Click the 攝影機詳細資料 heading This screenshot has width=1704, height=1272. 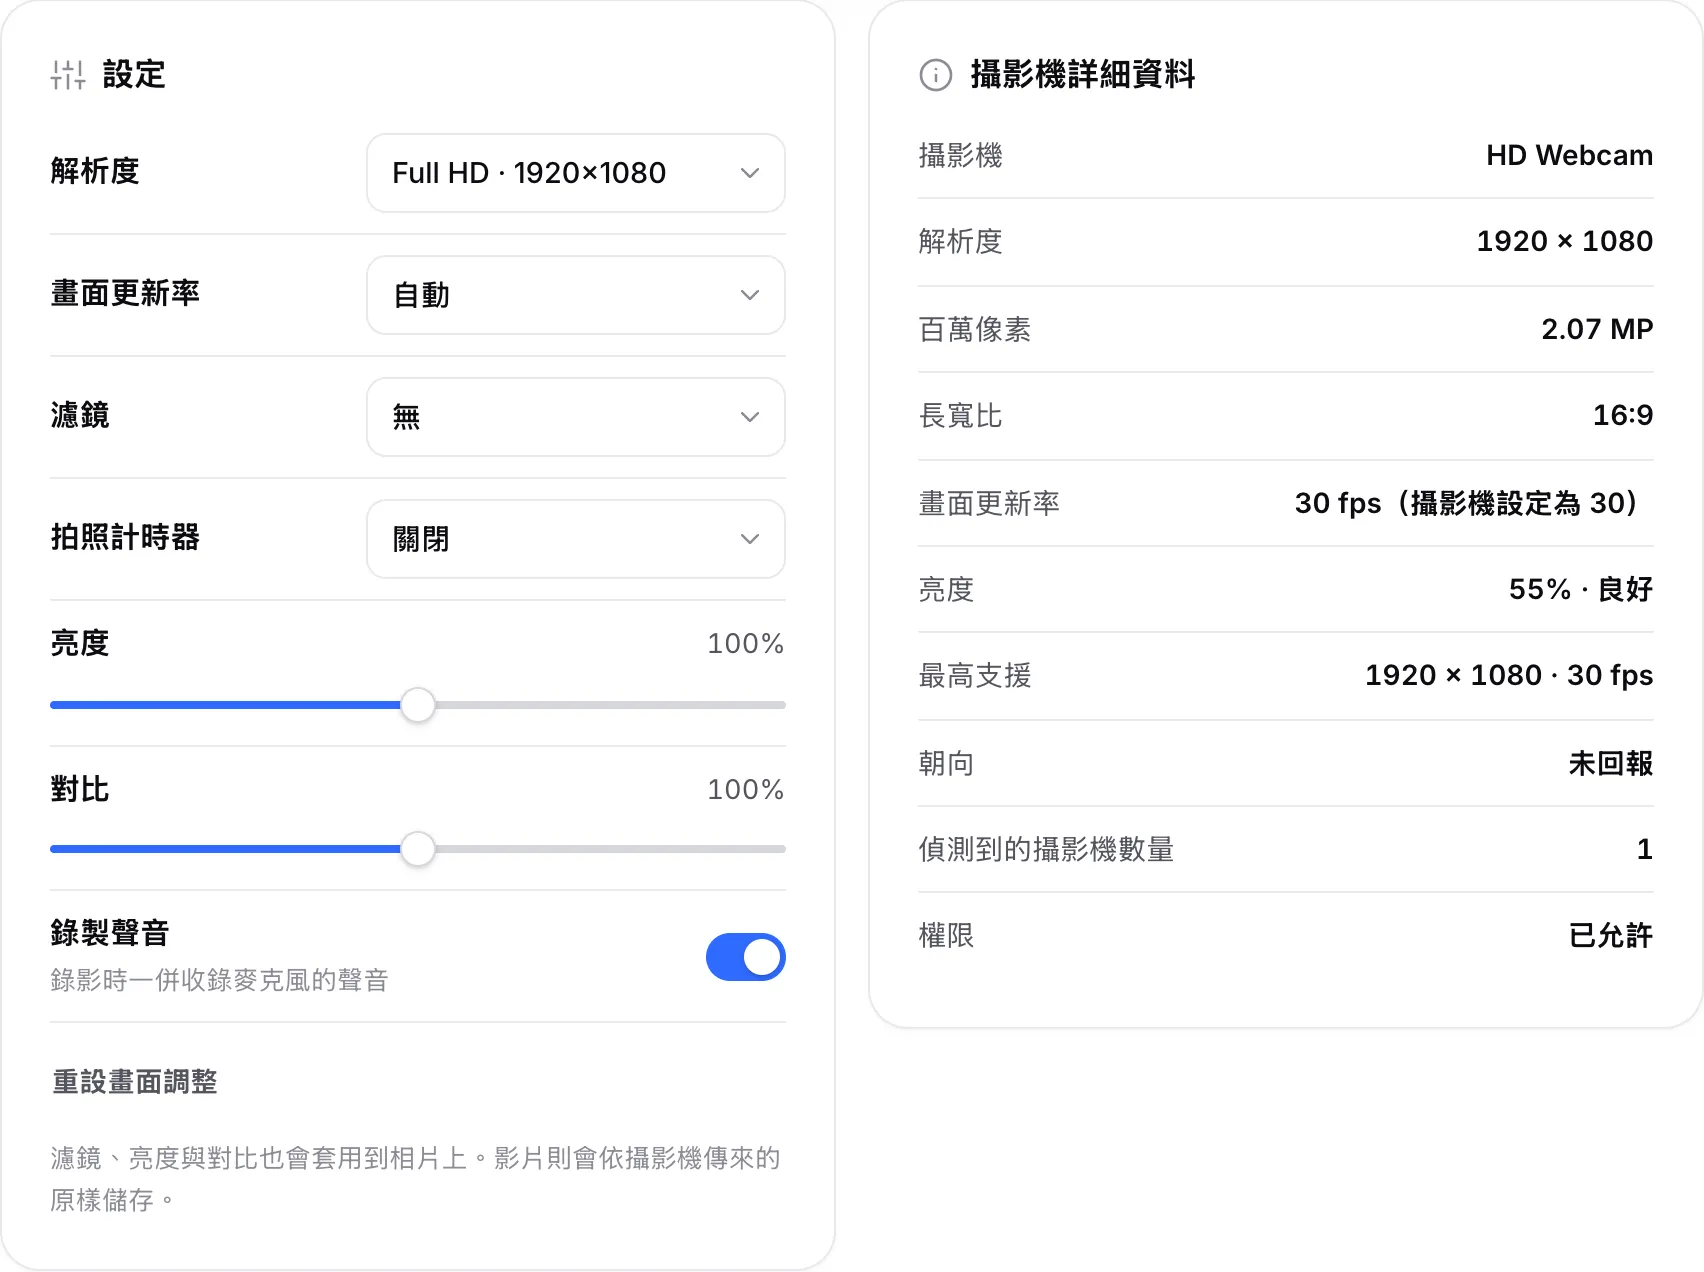click(x=1083, y=75)
